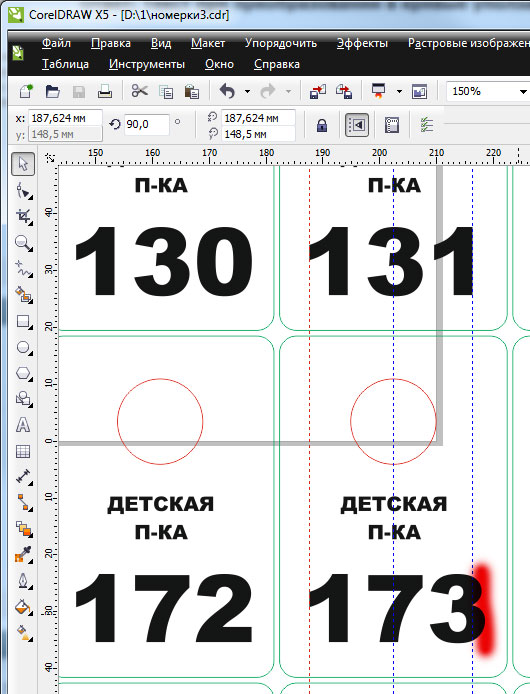Select the Basic Shapes tool

(x=23, y=399)
